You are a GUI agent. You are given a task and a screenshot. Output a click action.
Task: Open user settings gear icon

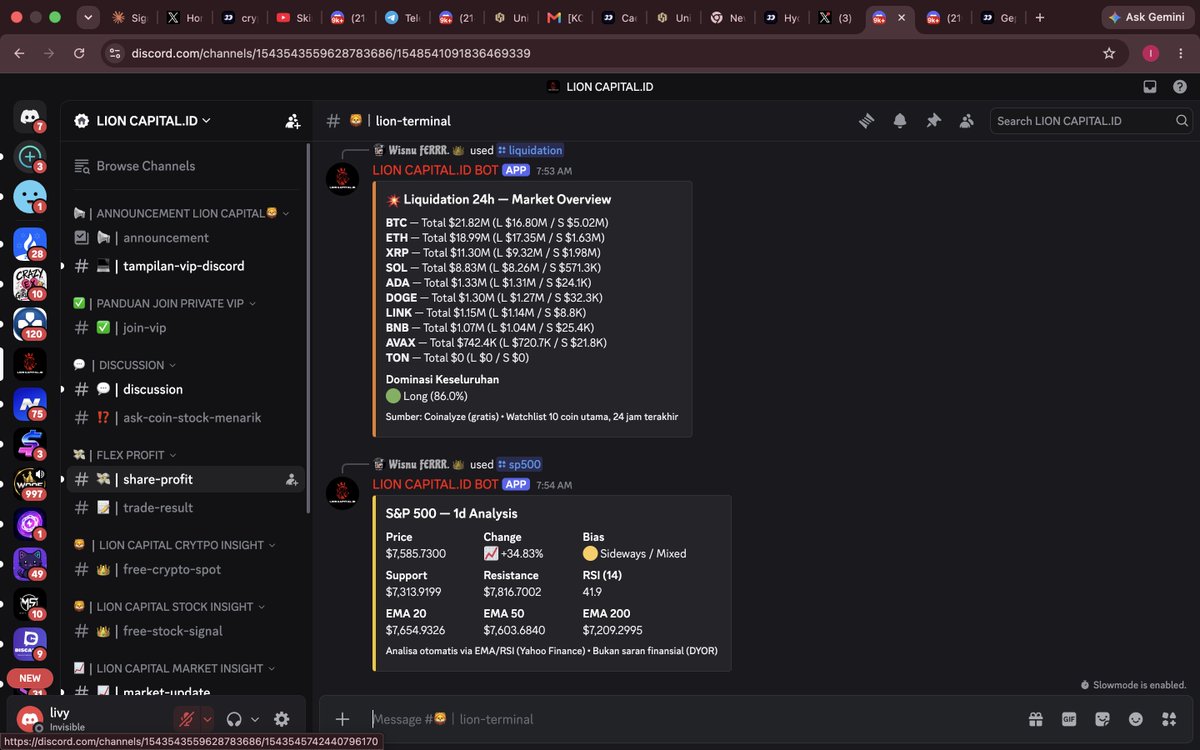click(282, 719)
